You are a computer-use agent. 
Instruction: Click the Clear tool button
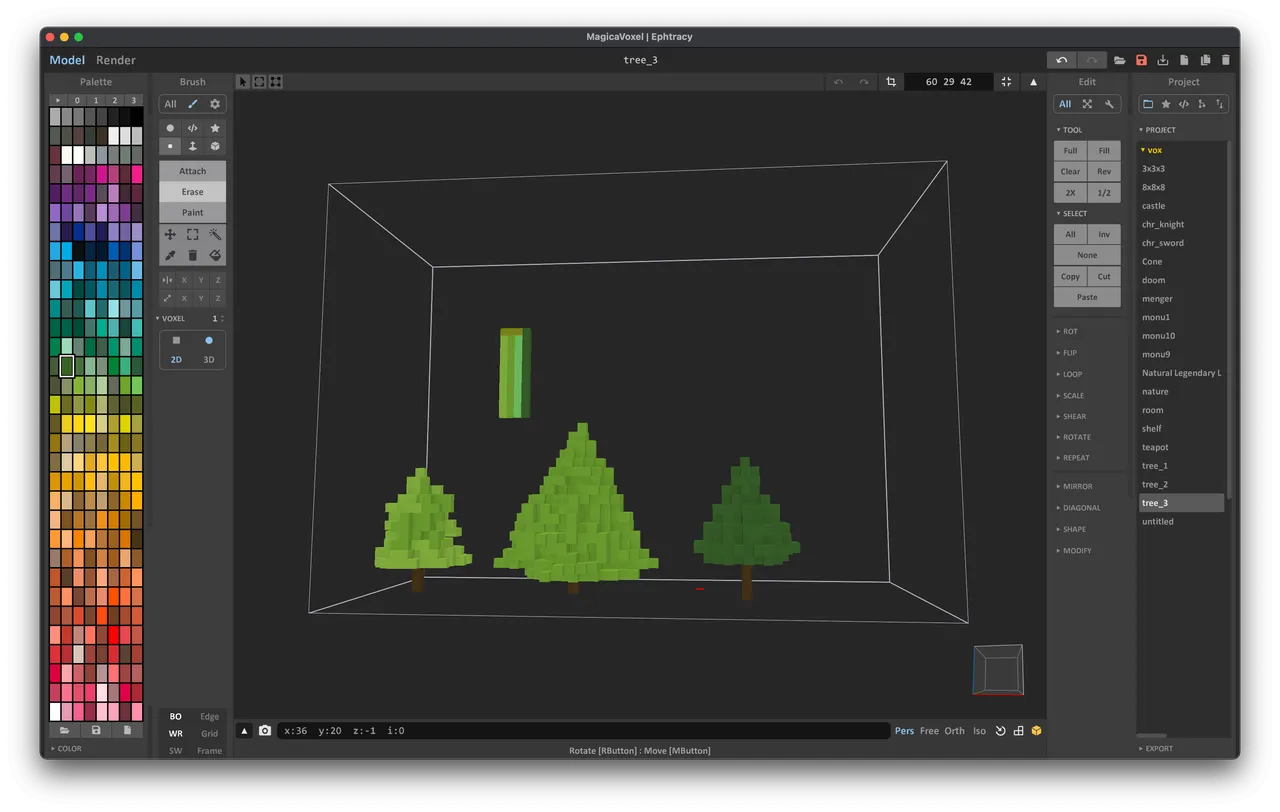coord(1070,172)
